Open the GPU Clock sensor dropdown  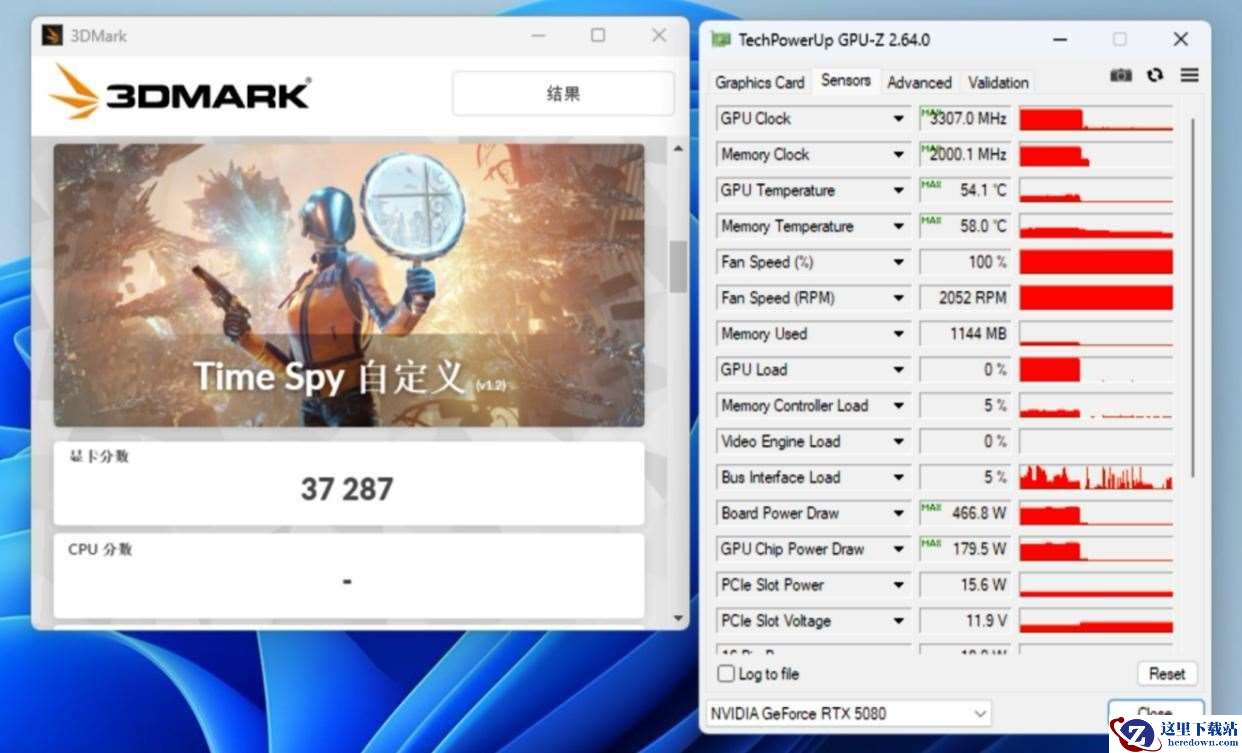click(898, 118)
